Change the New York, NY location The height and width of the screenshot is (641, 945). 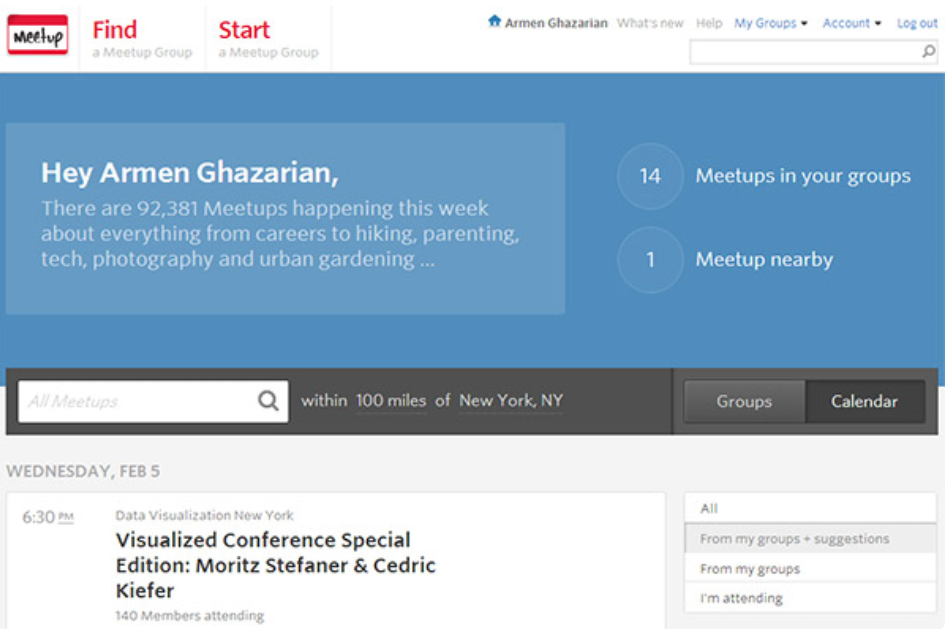click(x=511, y=401)
